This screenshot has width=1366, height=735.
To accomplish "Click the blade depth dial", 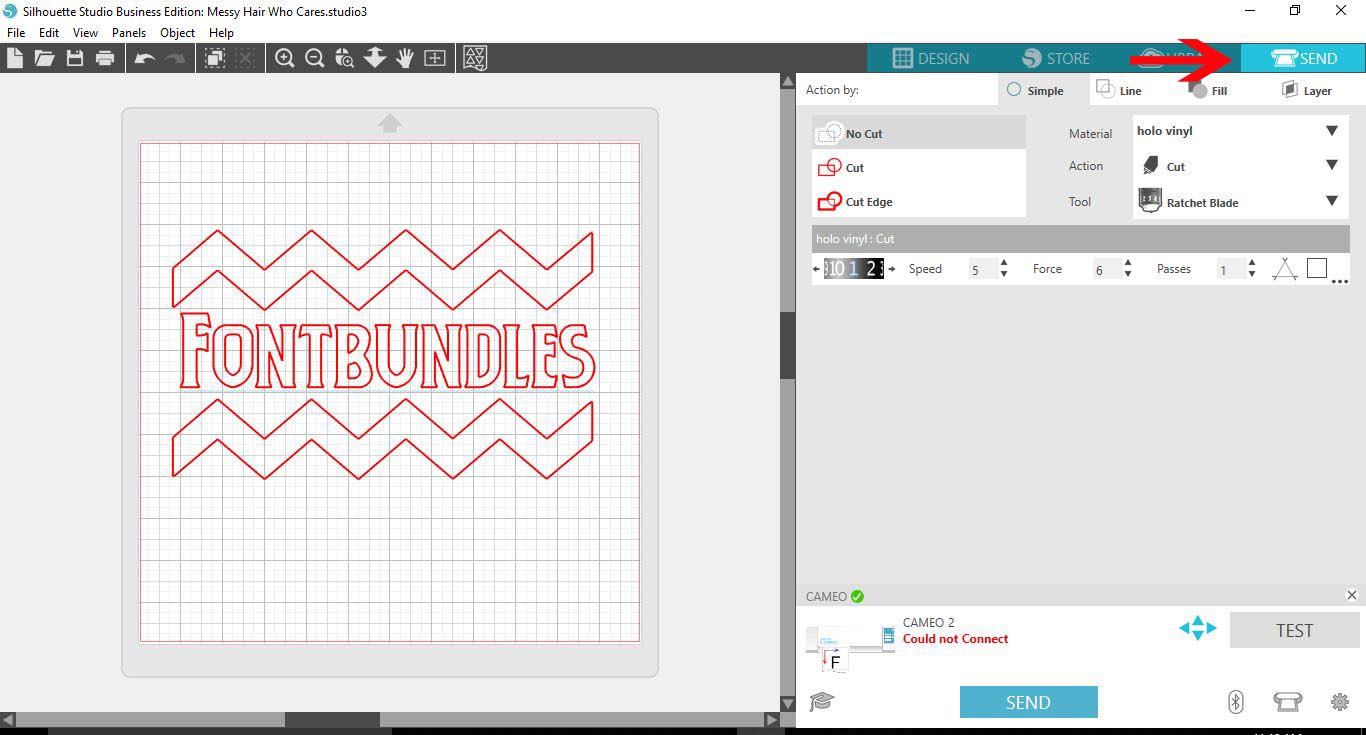I will [x=853, y=268].
